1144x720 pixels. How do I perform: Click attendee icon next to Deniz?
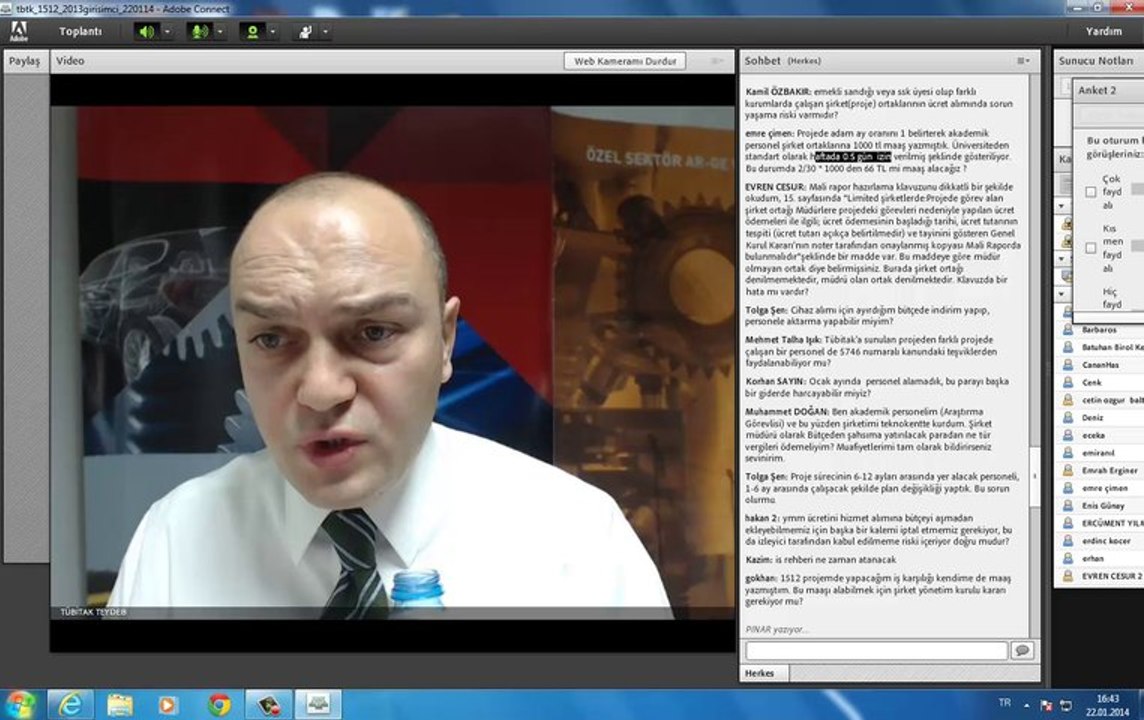pos(1067,417)
